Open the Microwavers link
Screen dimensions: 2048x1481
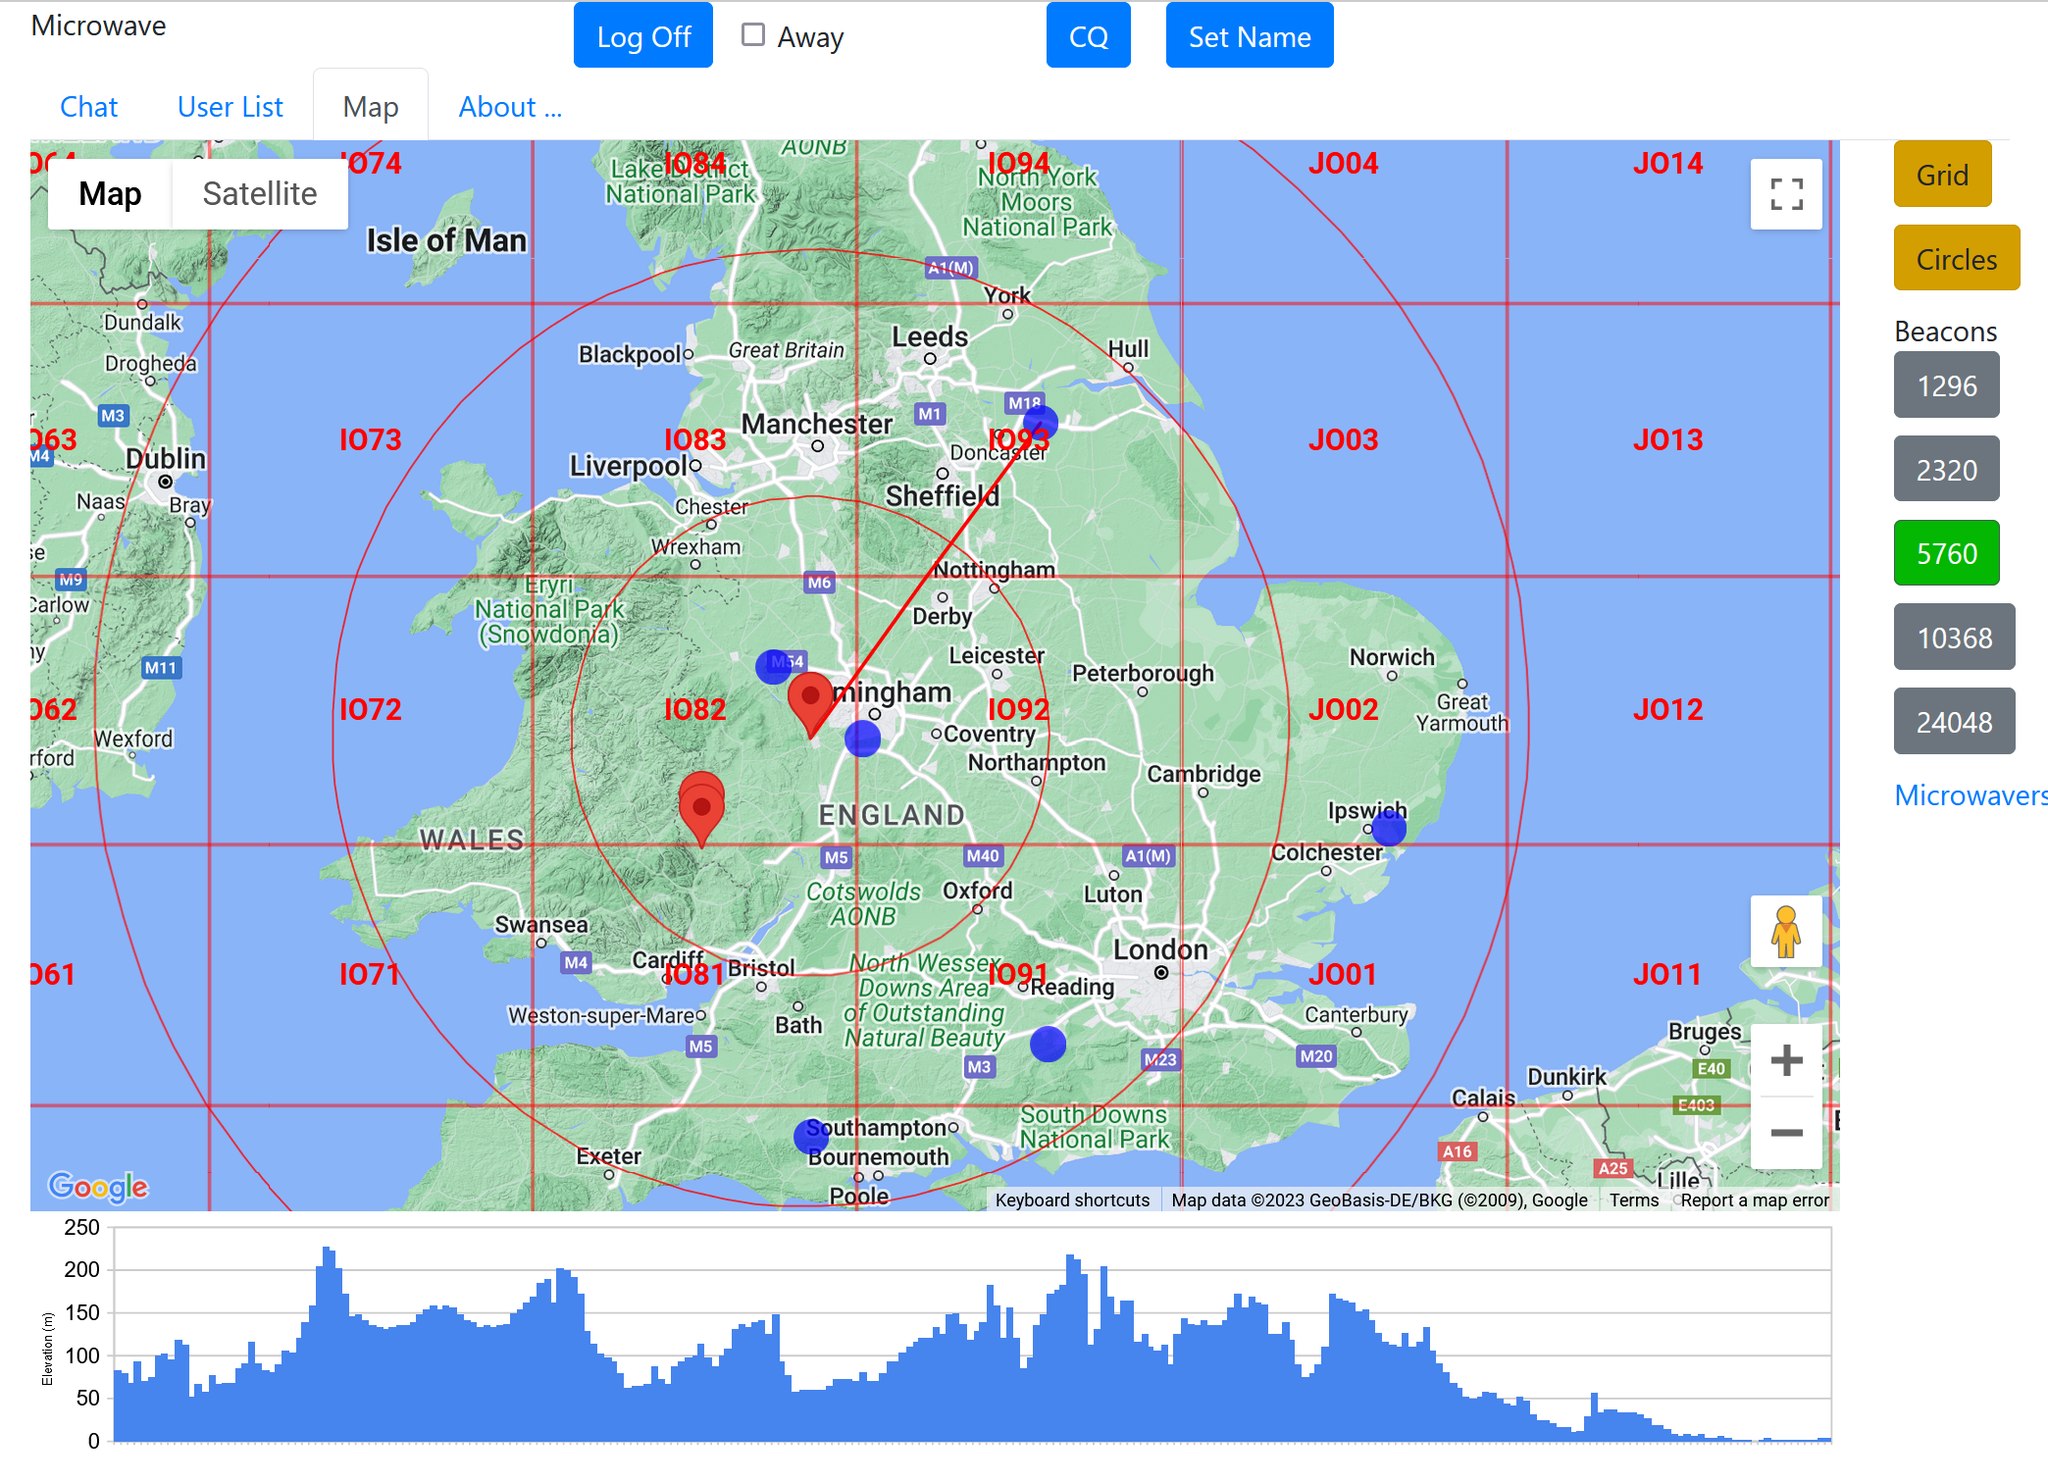[1970, 795]
